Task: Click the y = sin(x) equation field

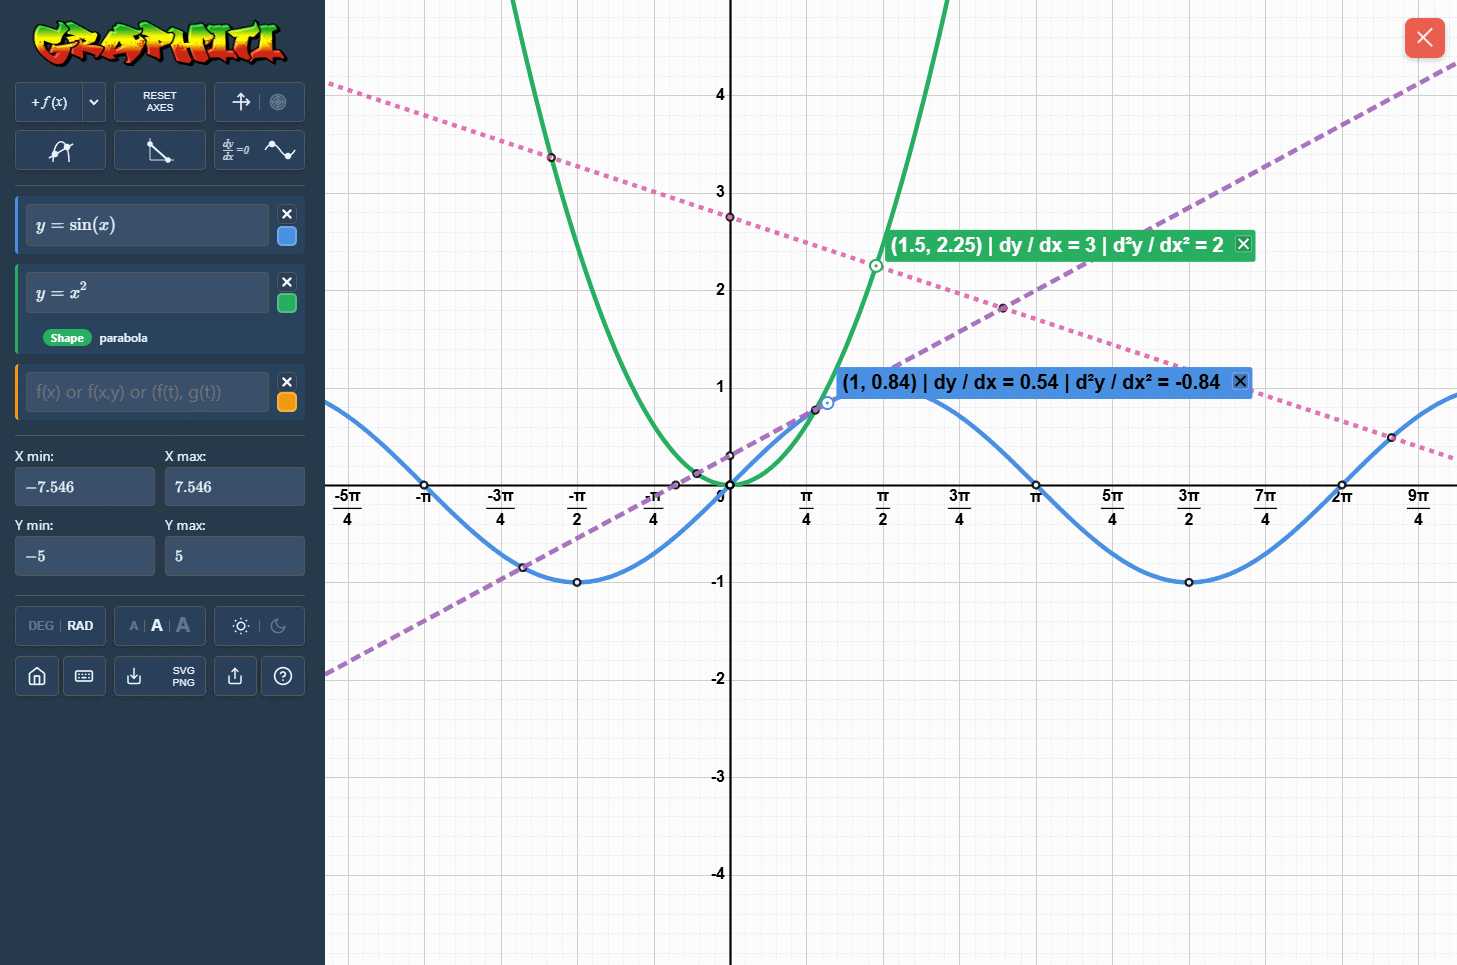Action: 147,225
